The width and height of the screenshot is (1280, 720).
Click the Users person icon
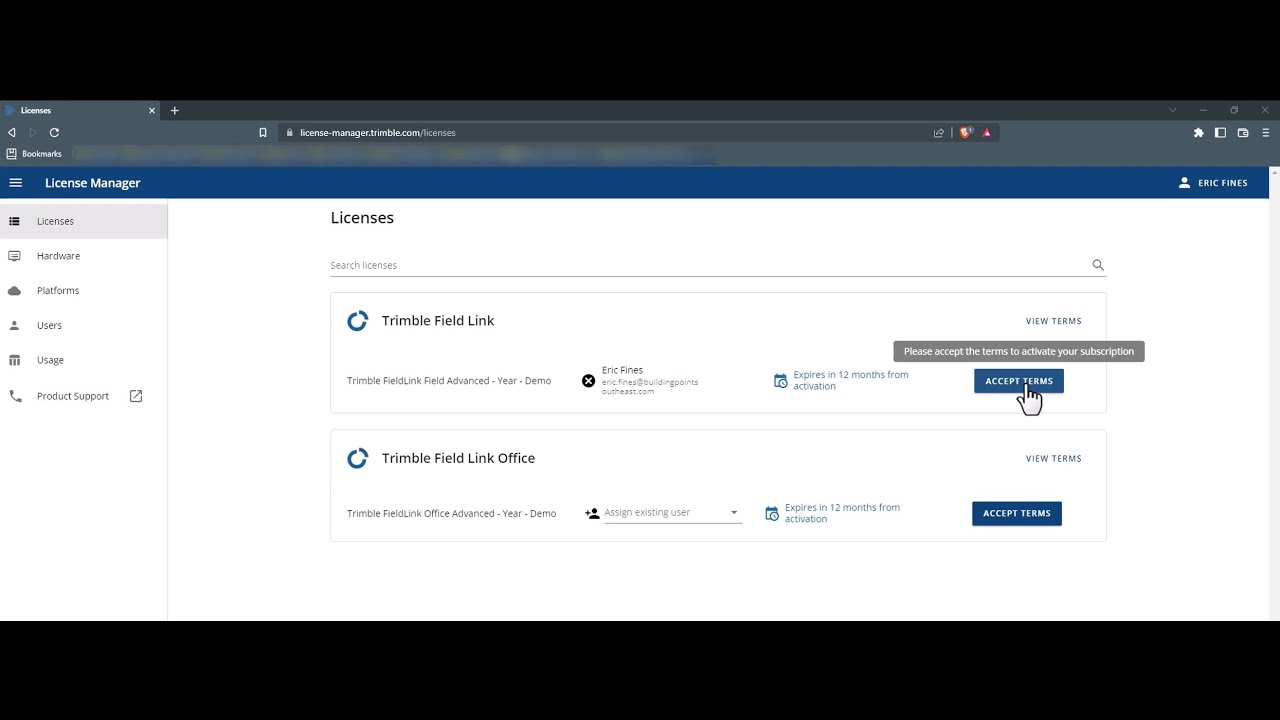click(14, 325)
